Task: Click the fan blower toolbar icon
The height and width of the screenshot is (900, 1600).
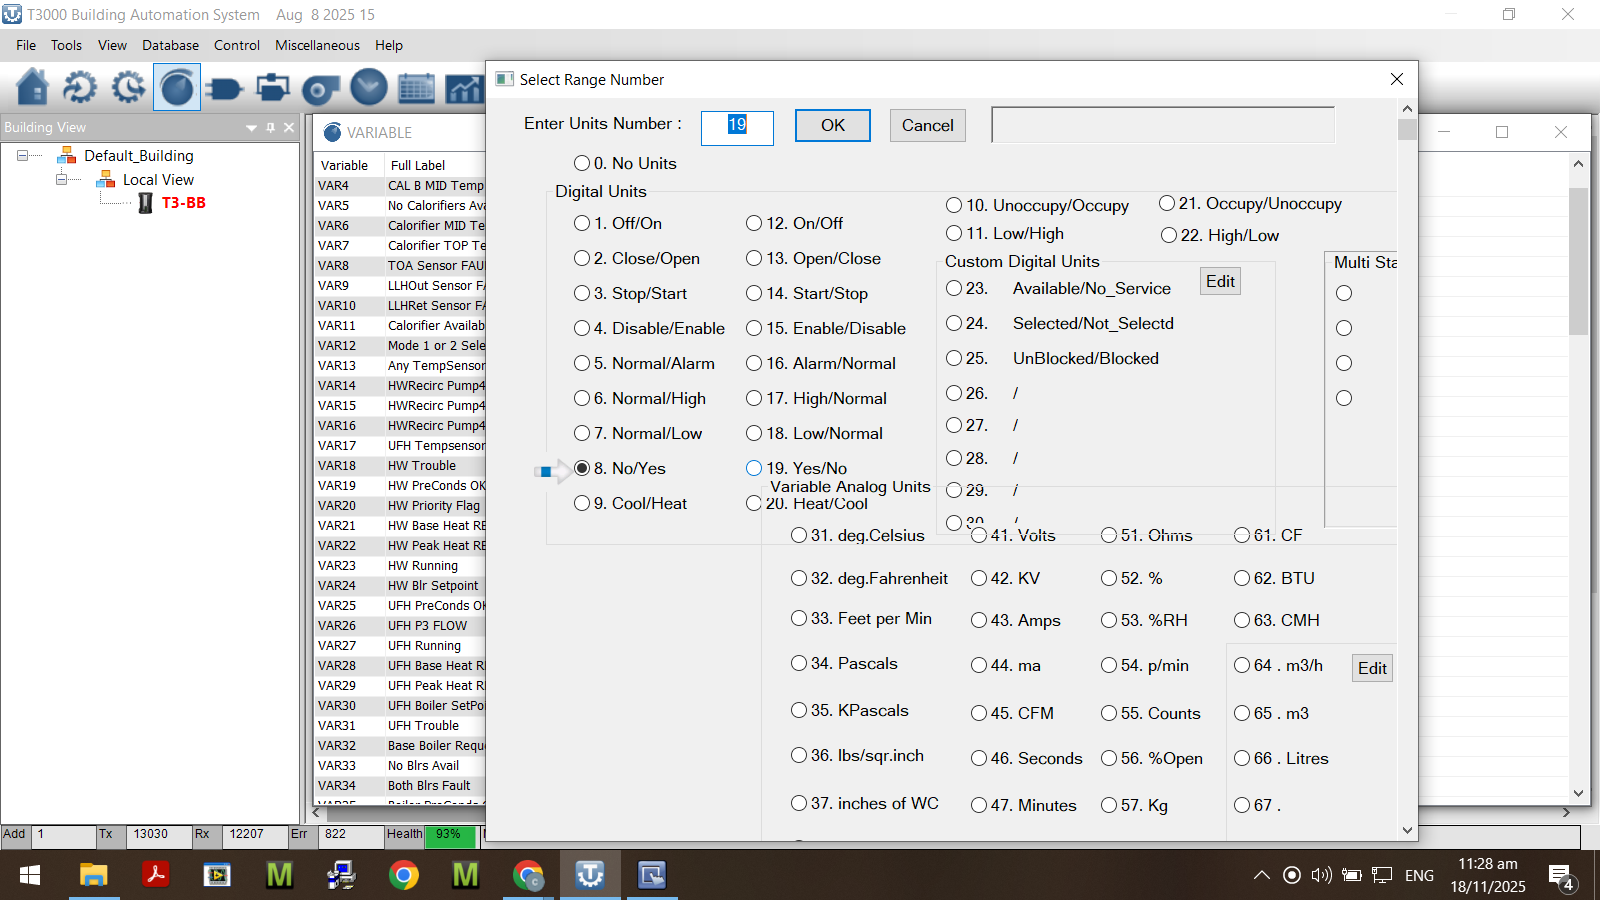Action: coord(320,89)
